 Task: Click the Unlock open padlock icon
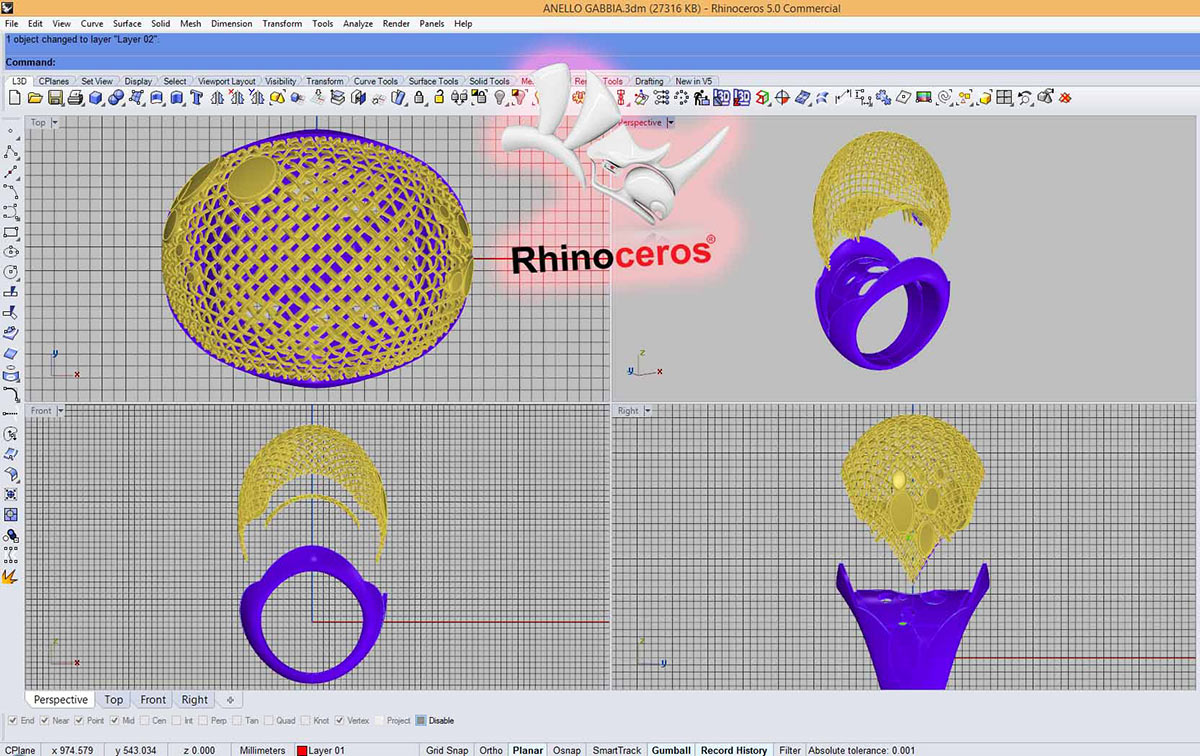pyautogui.click(x=439, y=98)
